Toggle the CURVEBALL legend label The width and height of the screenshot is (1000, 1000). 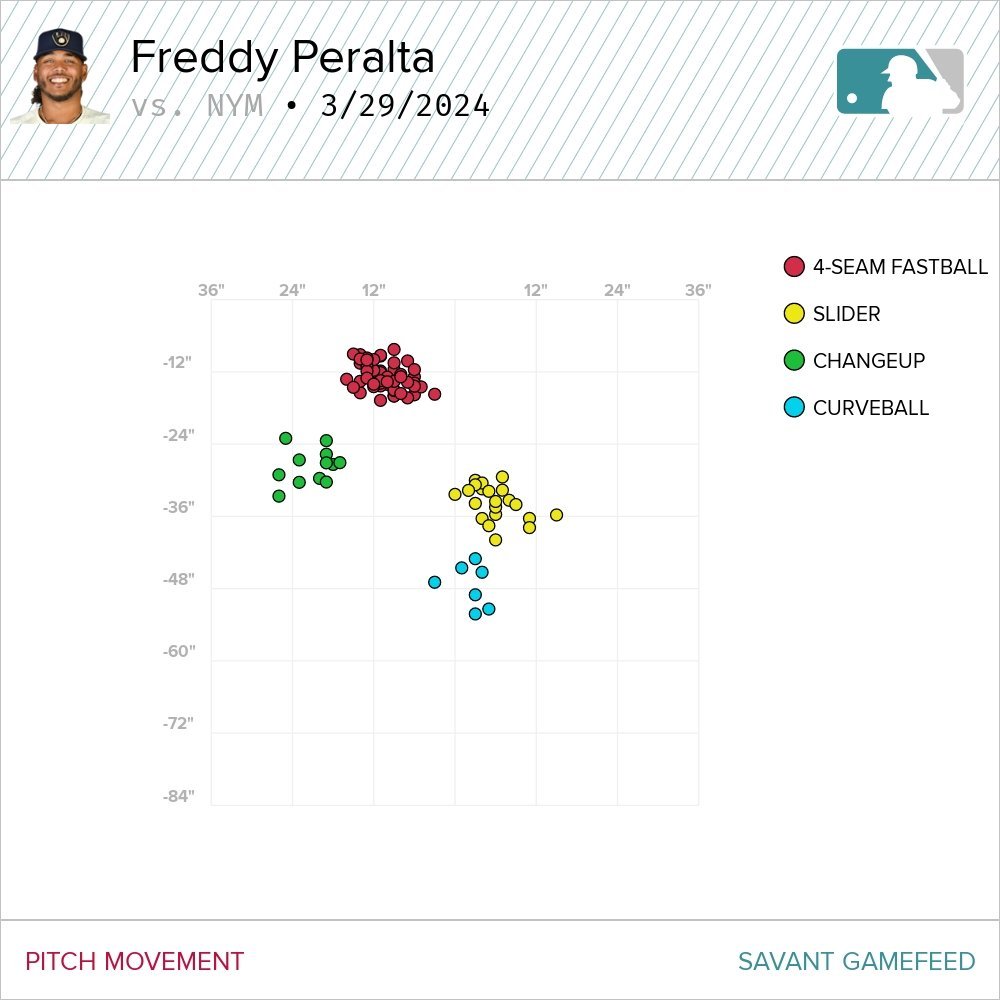[871, 408]
